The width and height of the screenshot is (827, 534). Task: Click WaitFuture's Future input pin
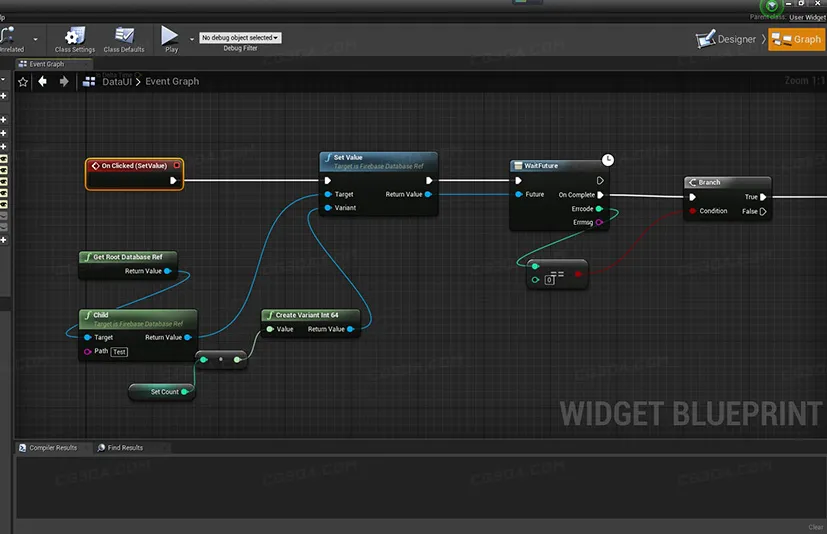coord(519,194)
